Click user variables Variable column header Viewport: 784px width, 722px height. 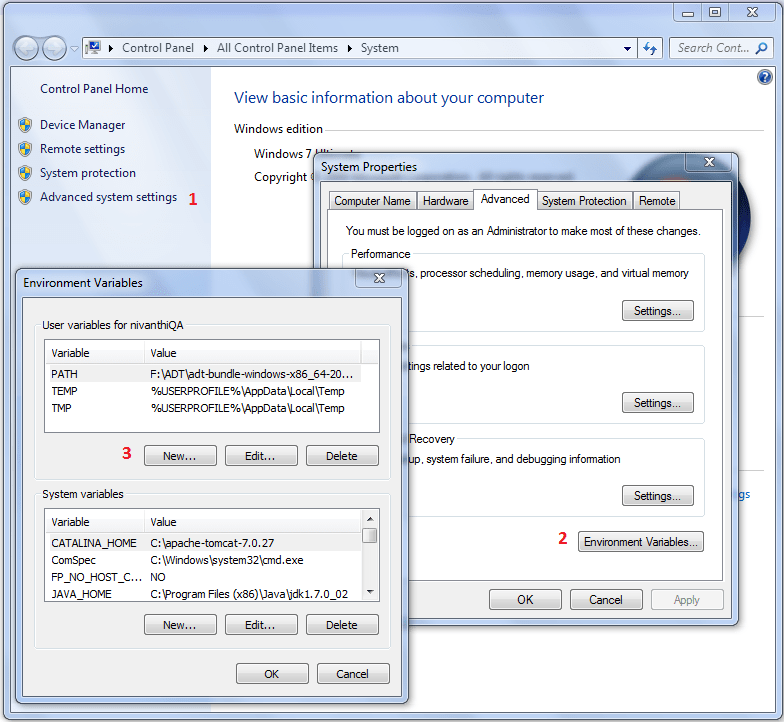click(95, 353)
